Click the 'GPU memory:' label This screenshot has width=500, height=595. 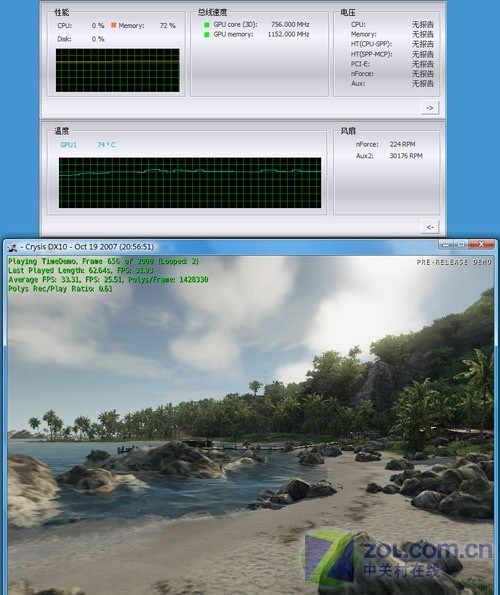(x=233, y=34)
